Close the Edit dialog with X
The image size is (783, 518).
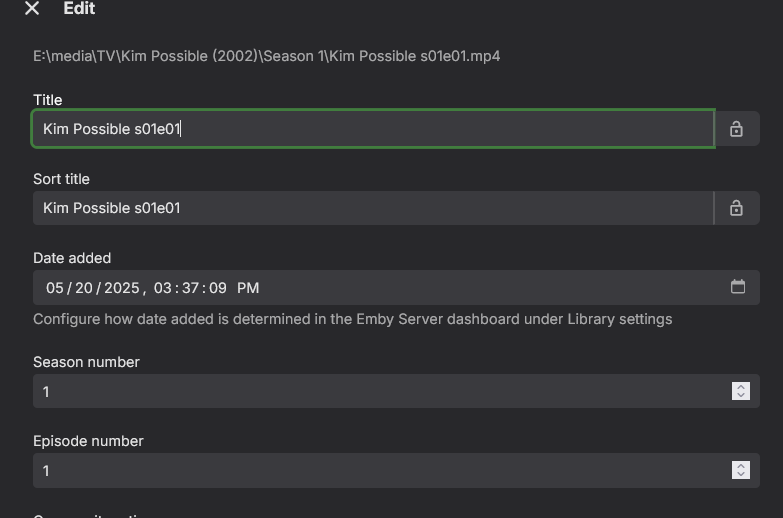32,9
